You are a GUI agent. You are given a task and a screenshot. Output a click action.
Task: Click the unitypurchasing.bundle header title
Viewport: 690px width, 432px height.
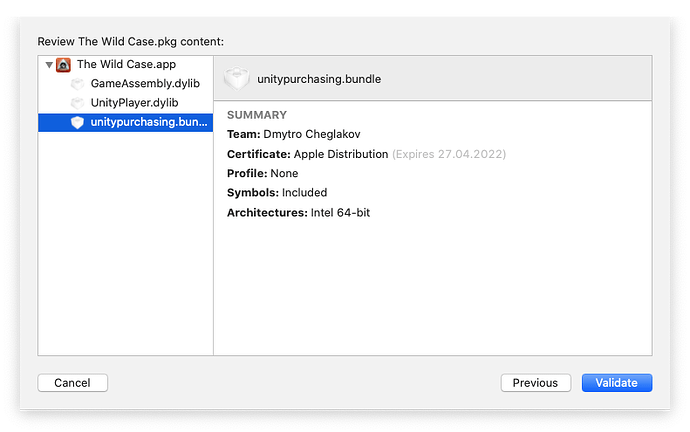click(319, 78)
